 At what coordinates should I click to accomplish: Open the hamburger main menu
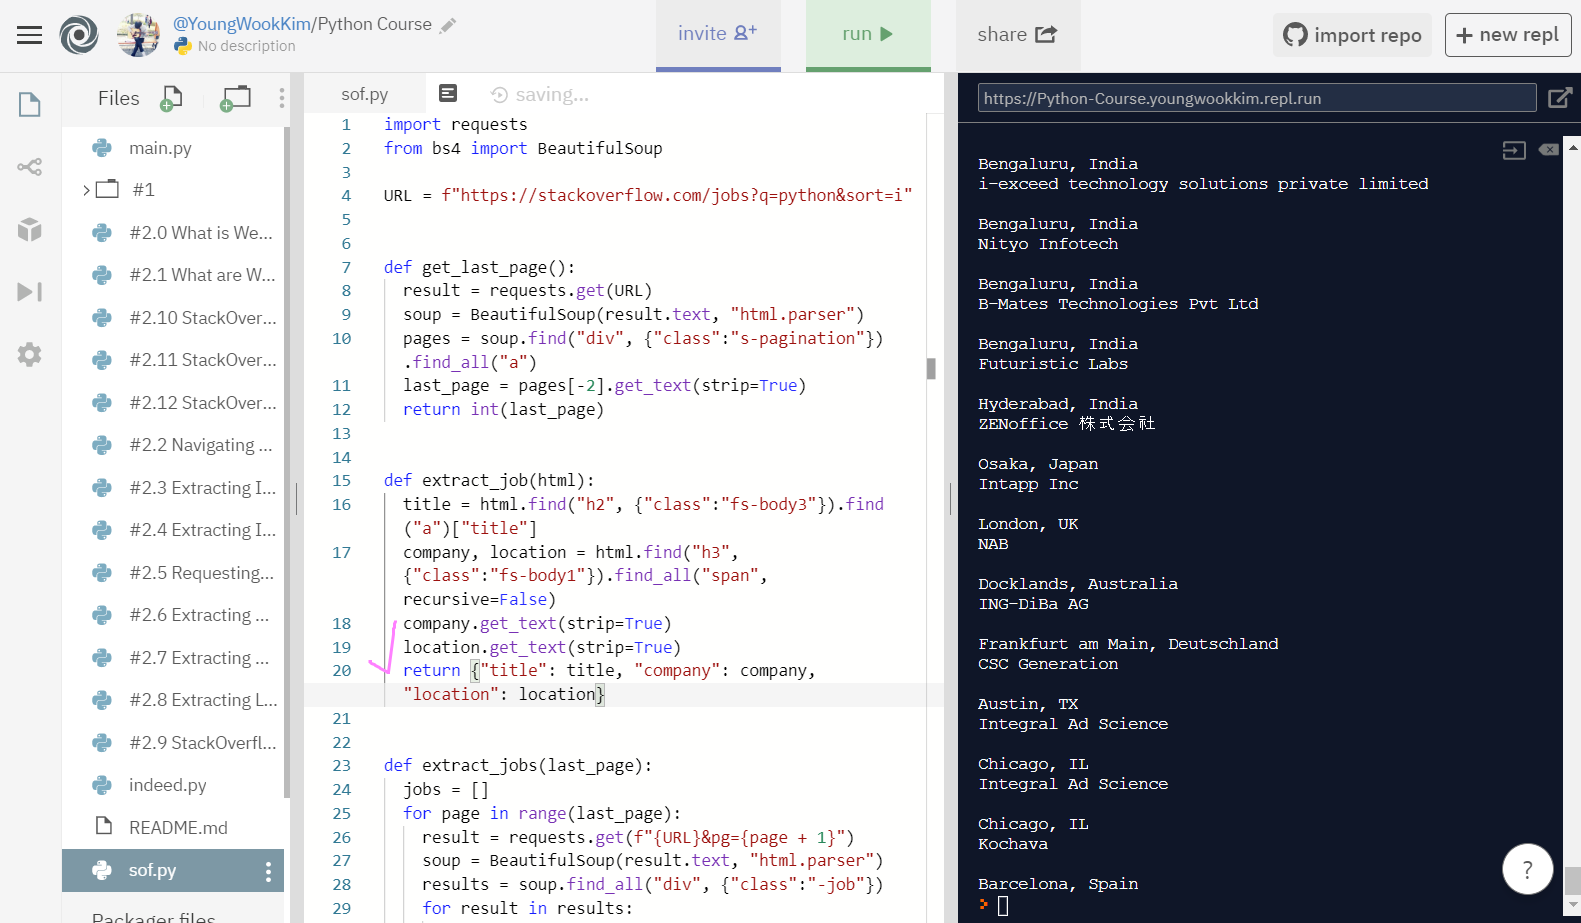point(30,35)
